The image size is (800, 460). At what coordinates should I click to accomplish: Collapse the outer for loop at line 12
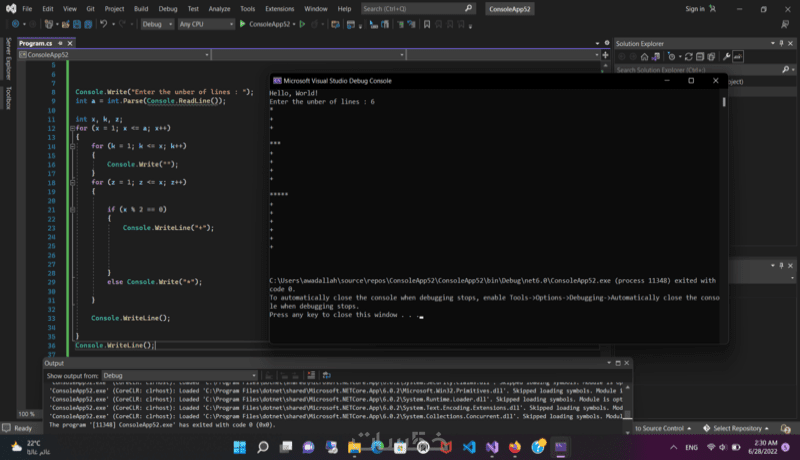coord(72,128)
